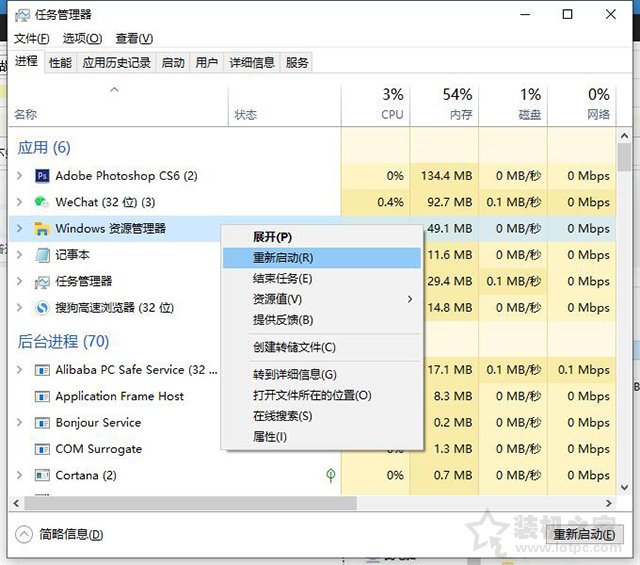The image size is (640, 565).
Task: Choose 重新启动(R) in the context menu
Action: [x=322, y=258]
